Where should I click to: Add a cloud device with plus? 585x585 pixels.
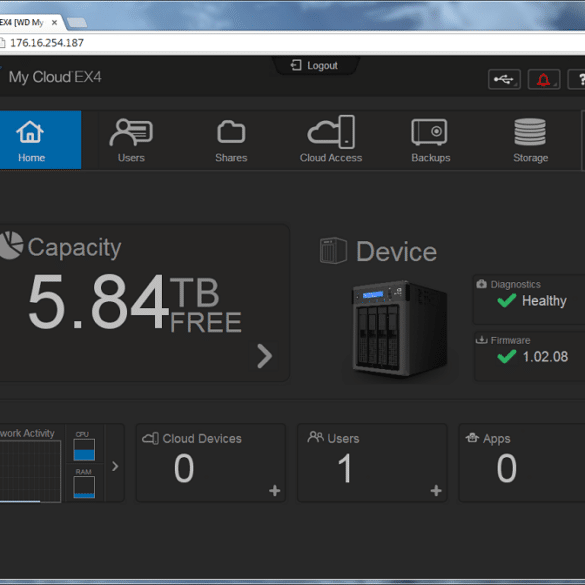(x=275, y=490)
